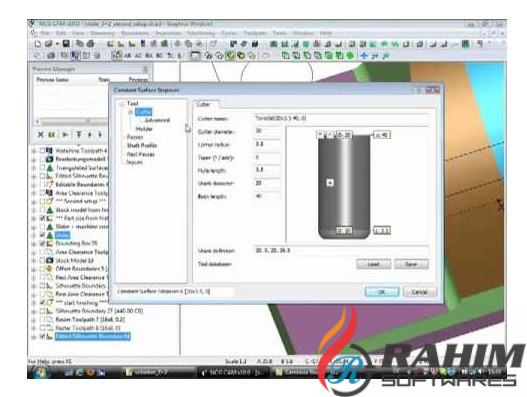Click the Cancel button in the dialog
The image size is (527, 397).
click(x=419, y=292)
